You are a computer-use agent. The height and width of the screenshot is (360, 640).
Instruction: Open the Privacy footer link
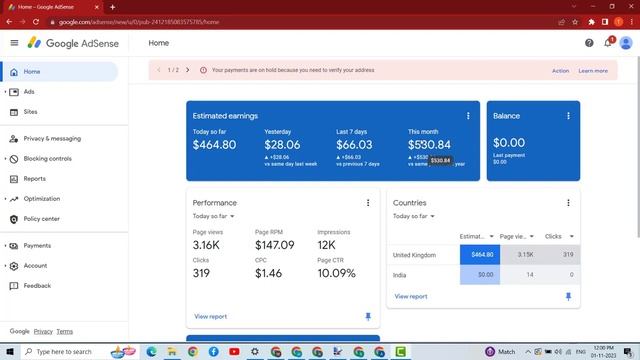(43, 331)
